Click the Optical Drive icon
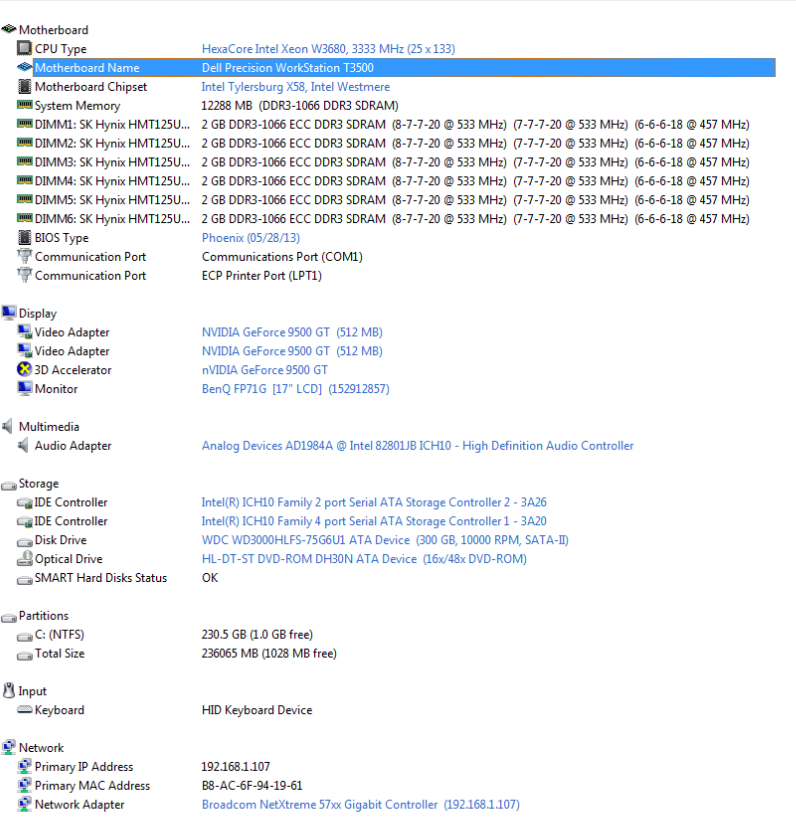 (x=24, y=558)
